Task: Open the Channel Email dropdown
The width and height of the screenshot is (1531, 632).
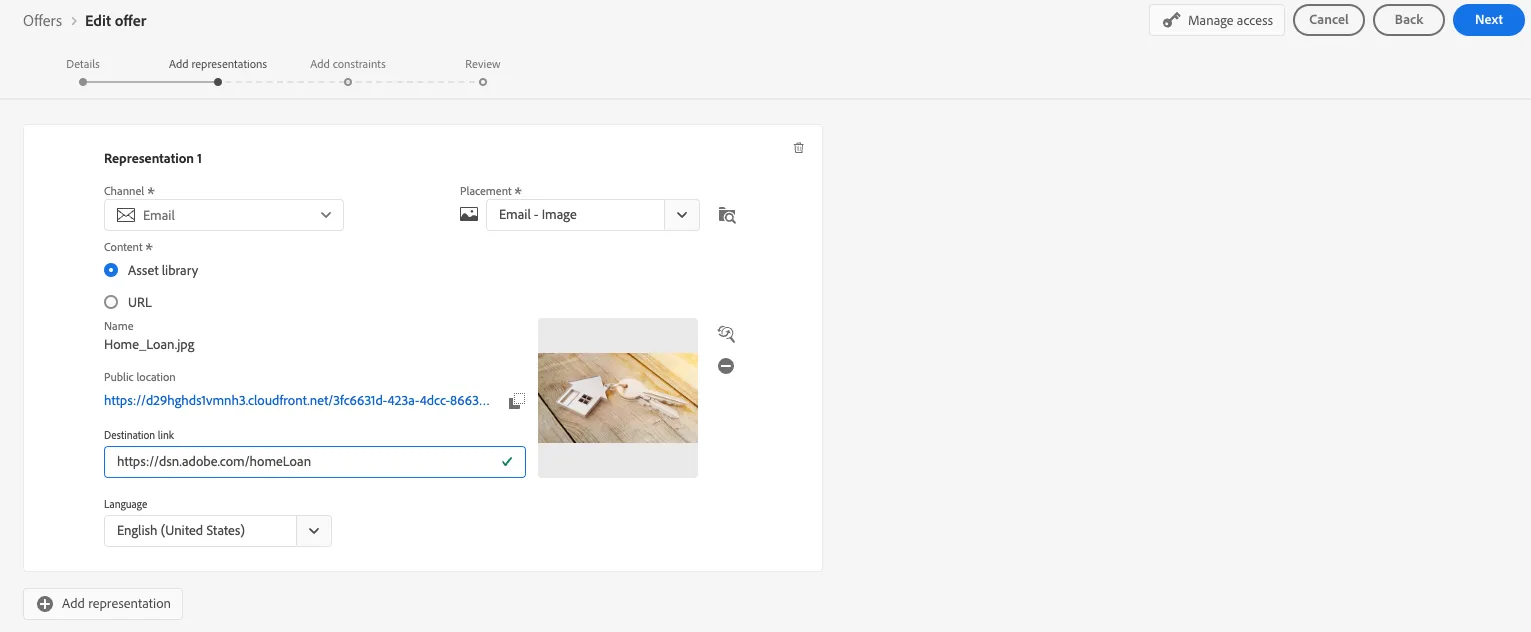Action: [224, 215]
